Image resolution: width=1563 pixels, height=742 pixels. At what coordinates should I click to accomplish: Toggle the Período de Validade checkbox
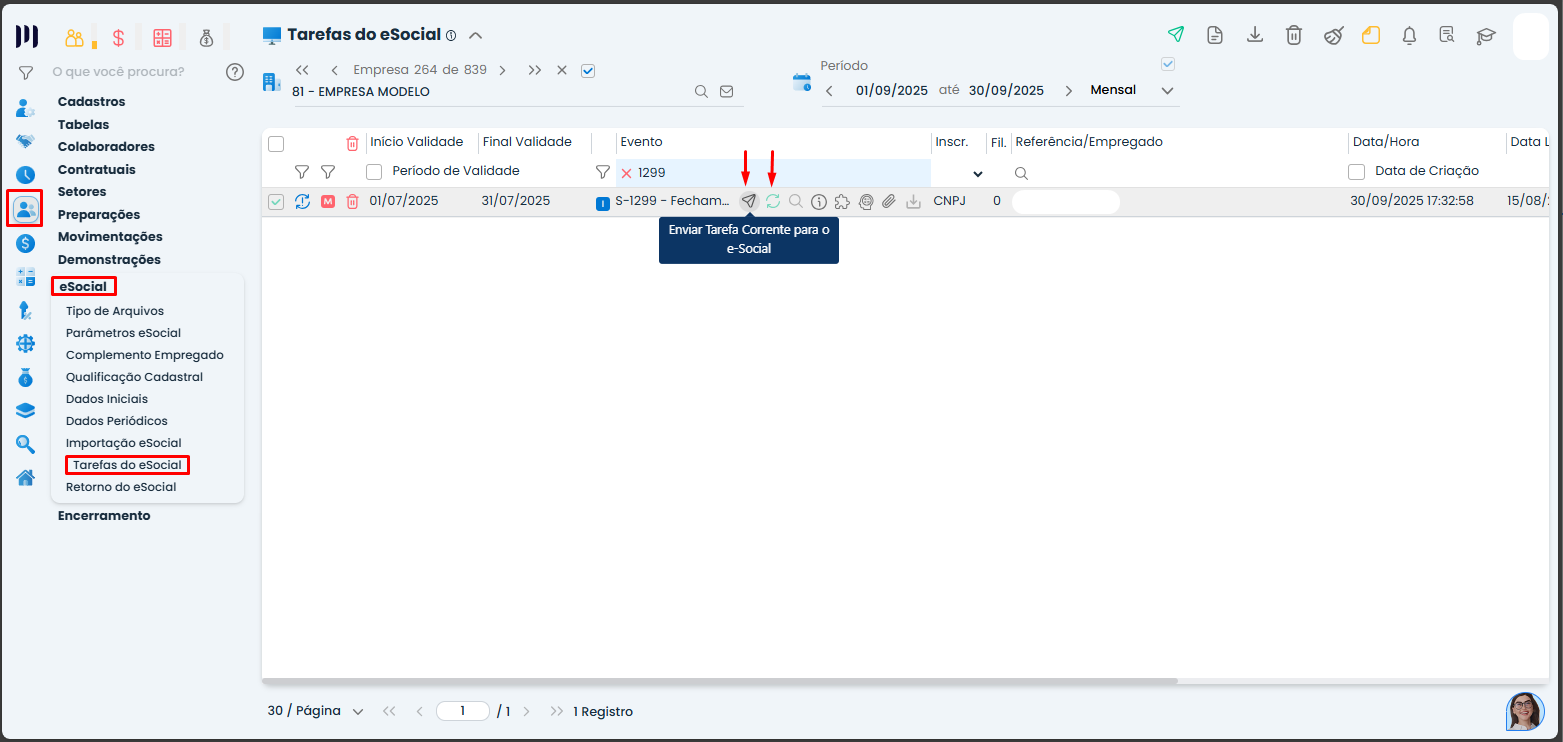tap(374, 172)
